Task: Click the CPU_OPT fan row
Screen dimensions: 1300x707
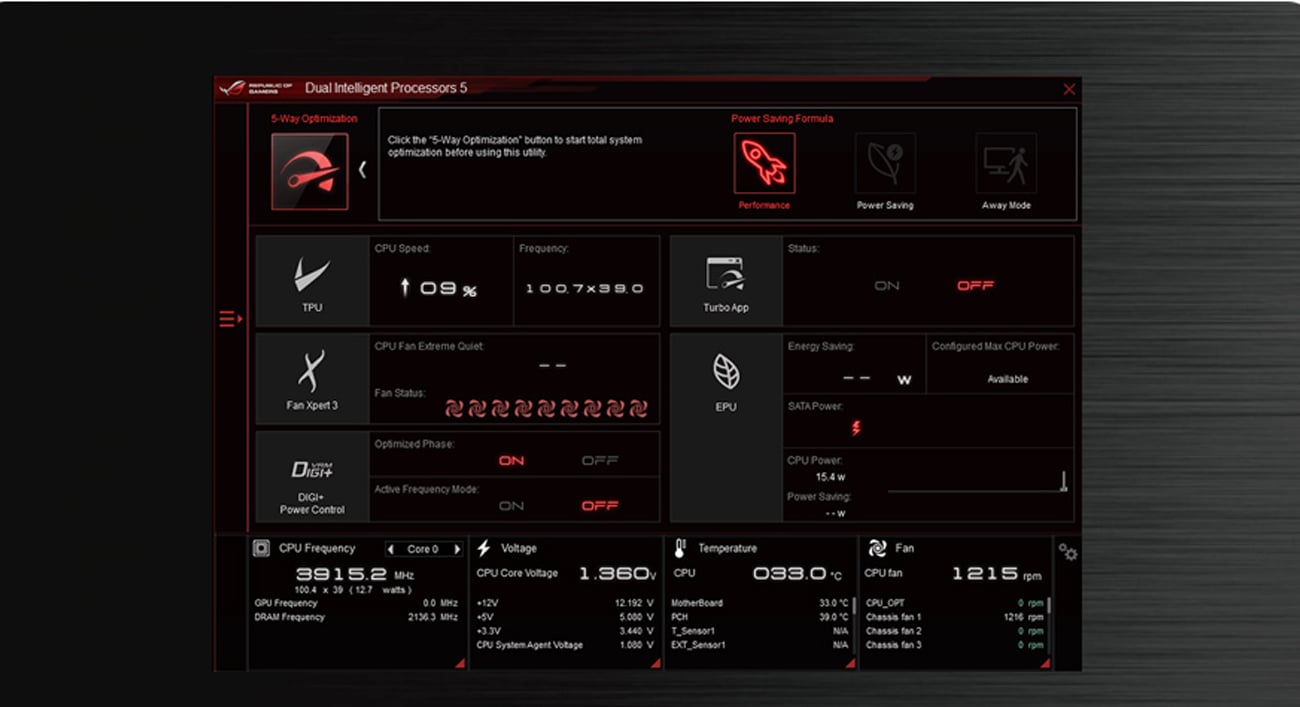Action: point(954,603)
